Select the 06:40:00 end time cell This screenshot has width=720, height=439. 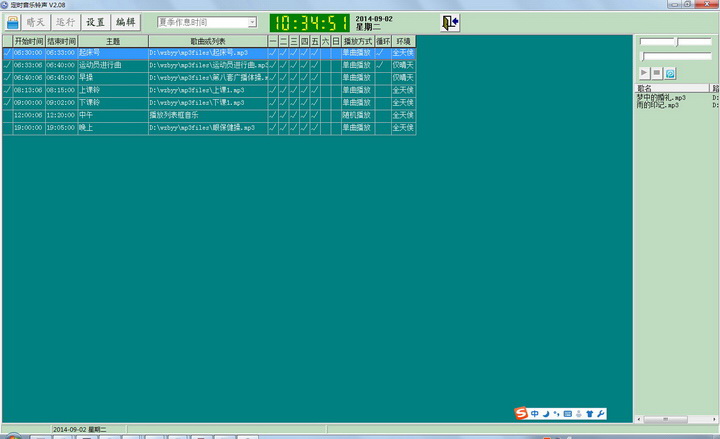(62, 65)
